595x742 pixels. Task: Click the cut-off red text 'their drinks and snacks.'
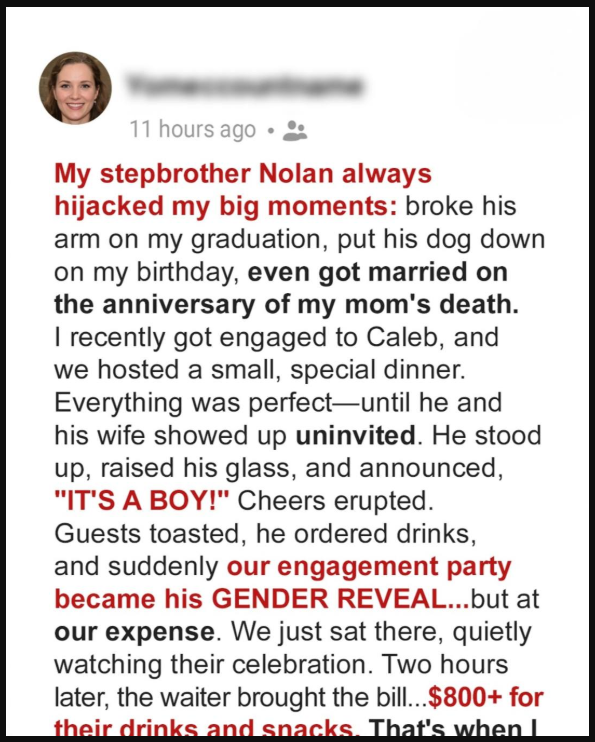207,727
